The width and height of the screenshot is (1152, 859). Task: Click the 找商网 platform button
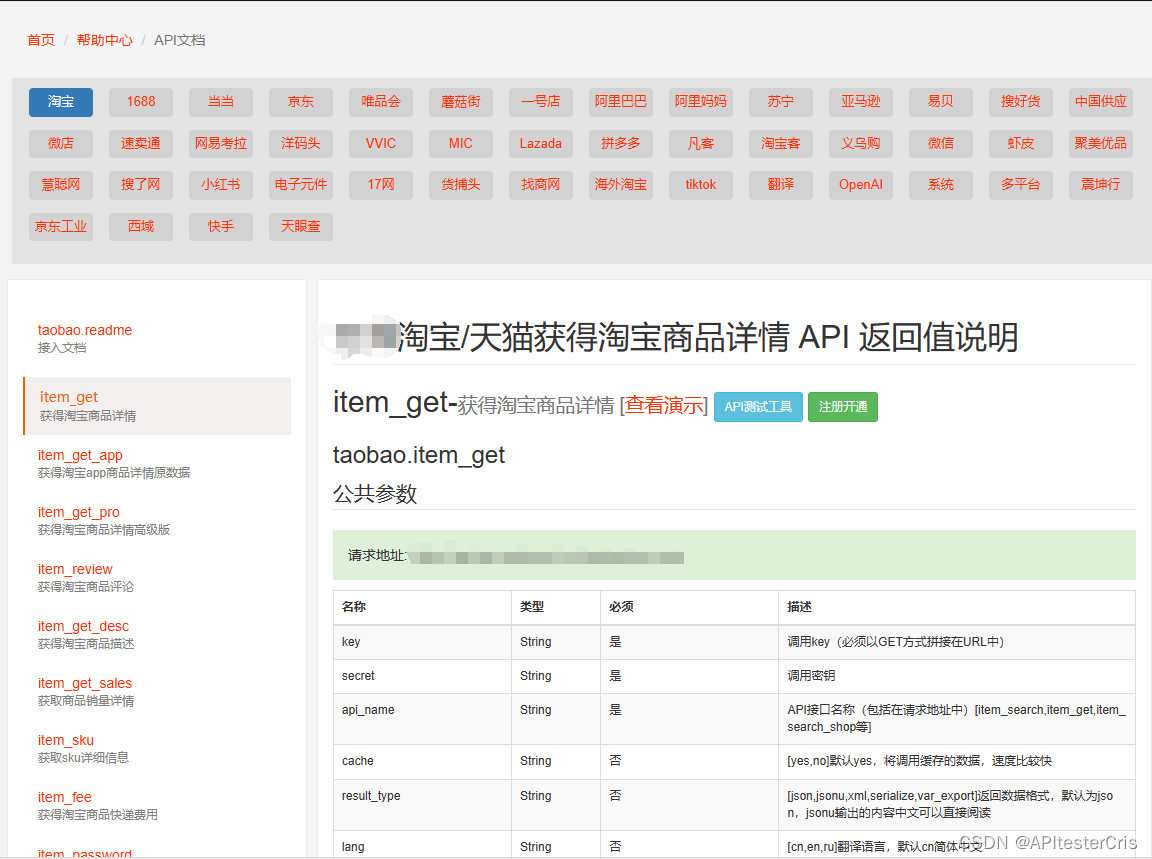point(541,185)
